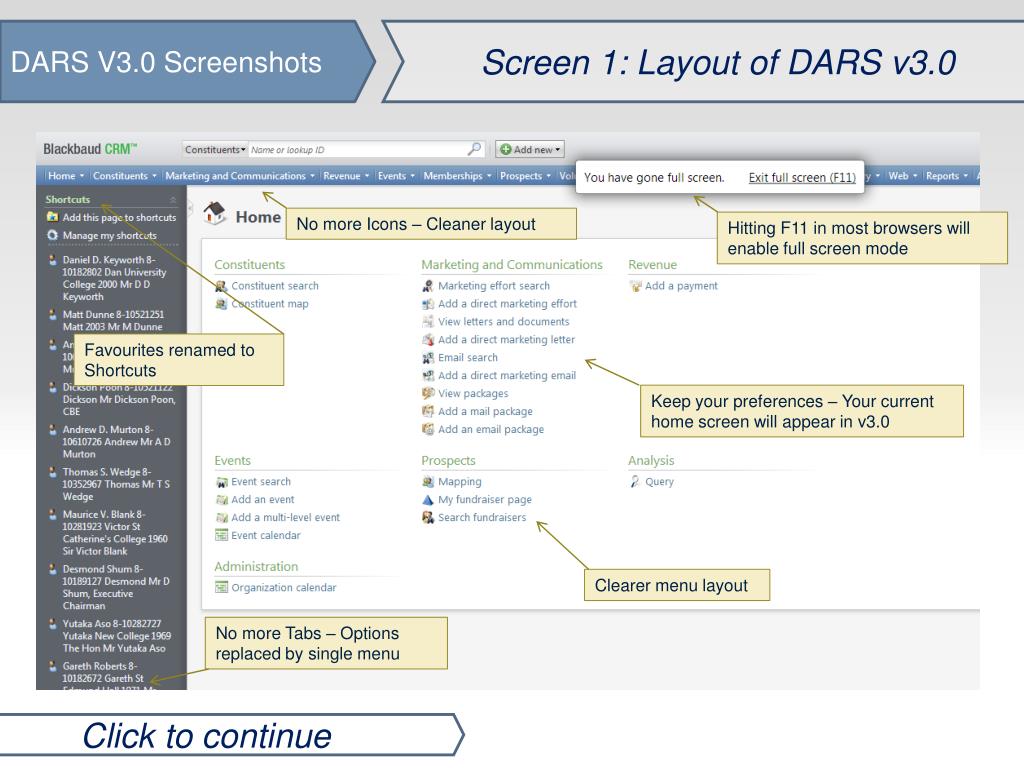Click the Marketing effort search icon

[428, 286]
